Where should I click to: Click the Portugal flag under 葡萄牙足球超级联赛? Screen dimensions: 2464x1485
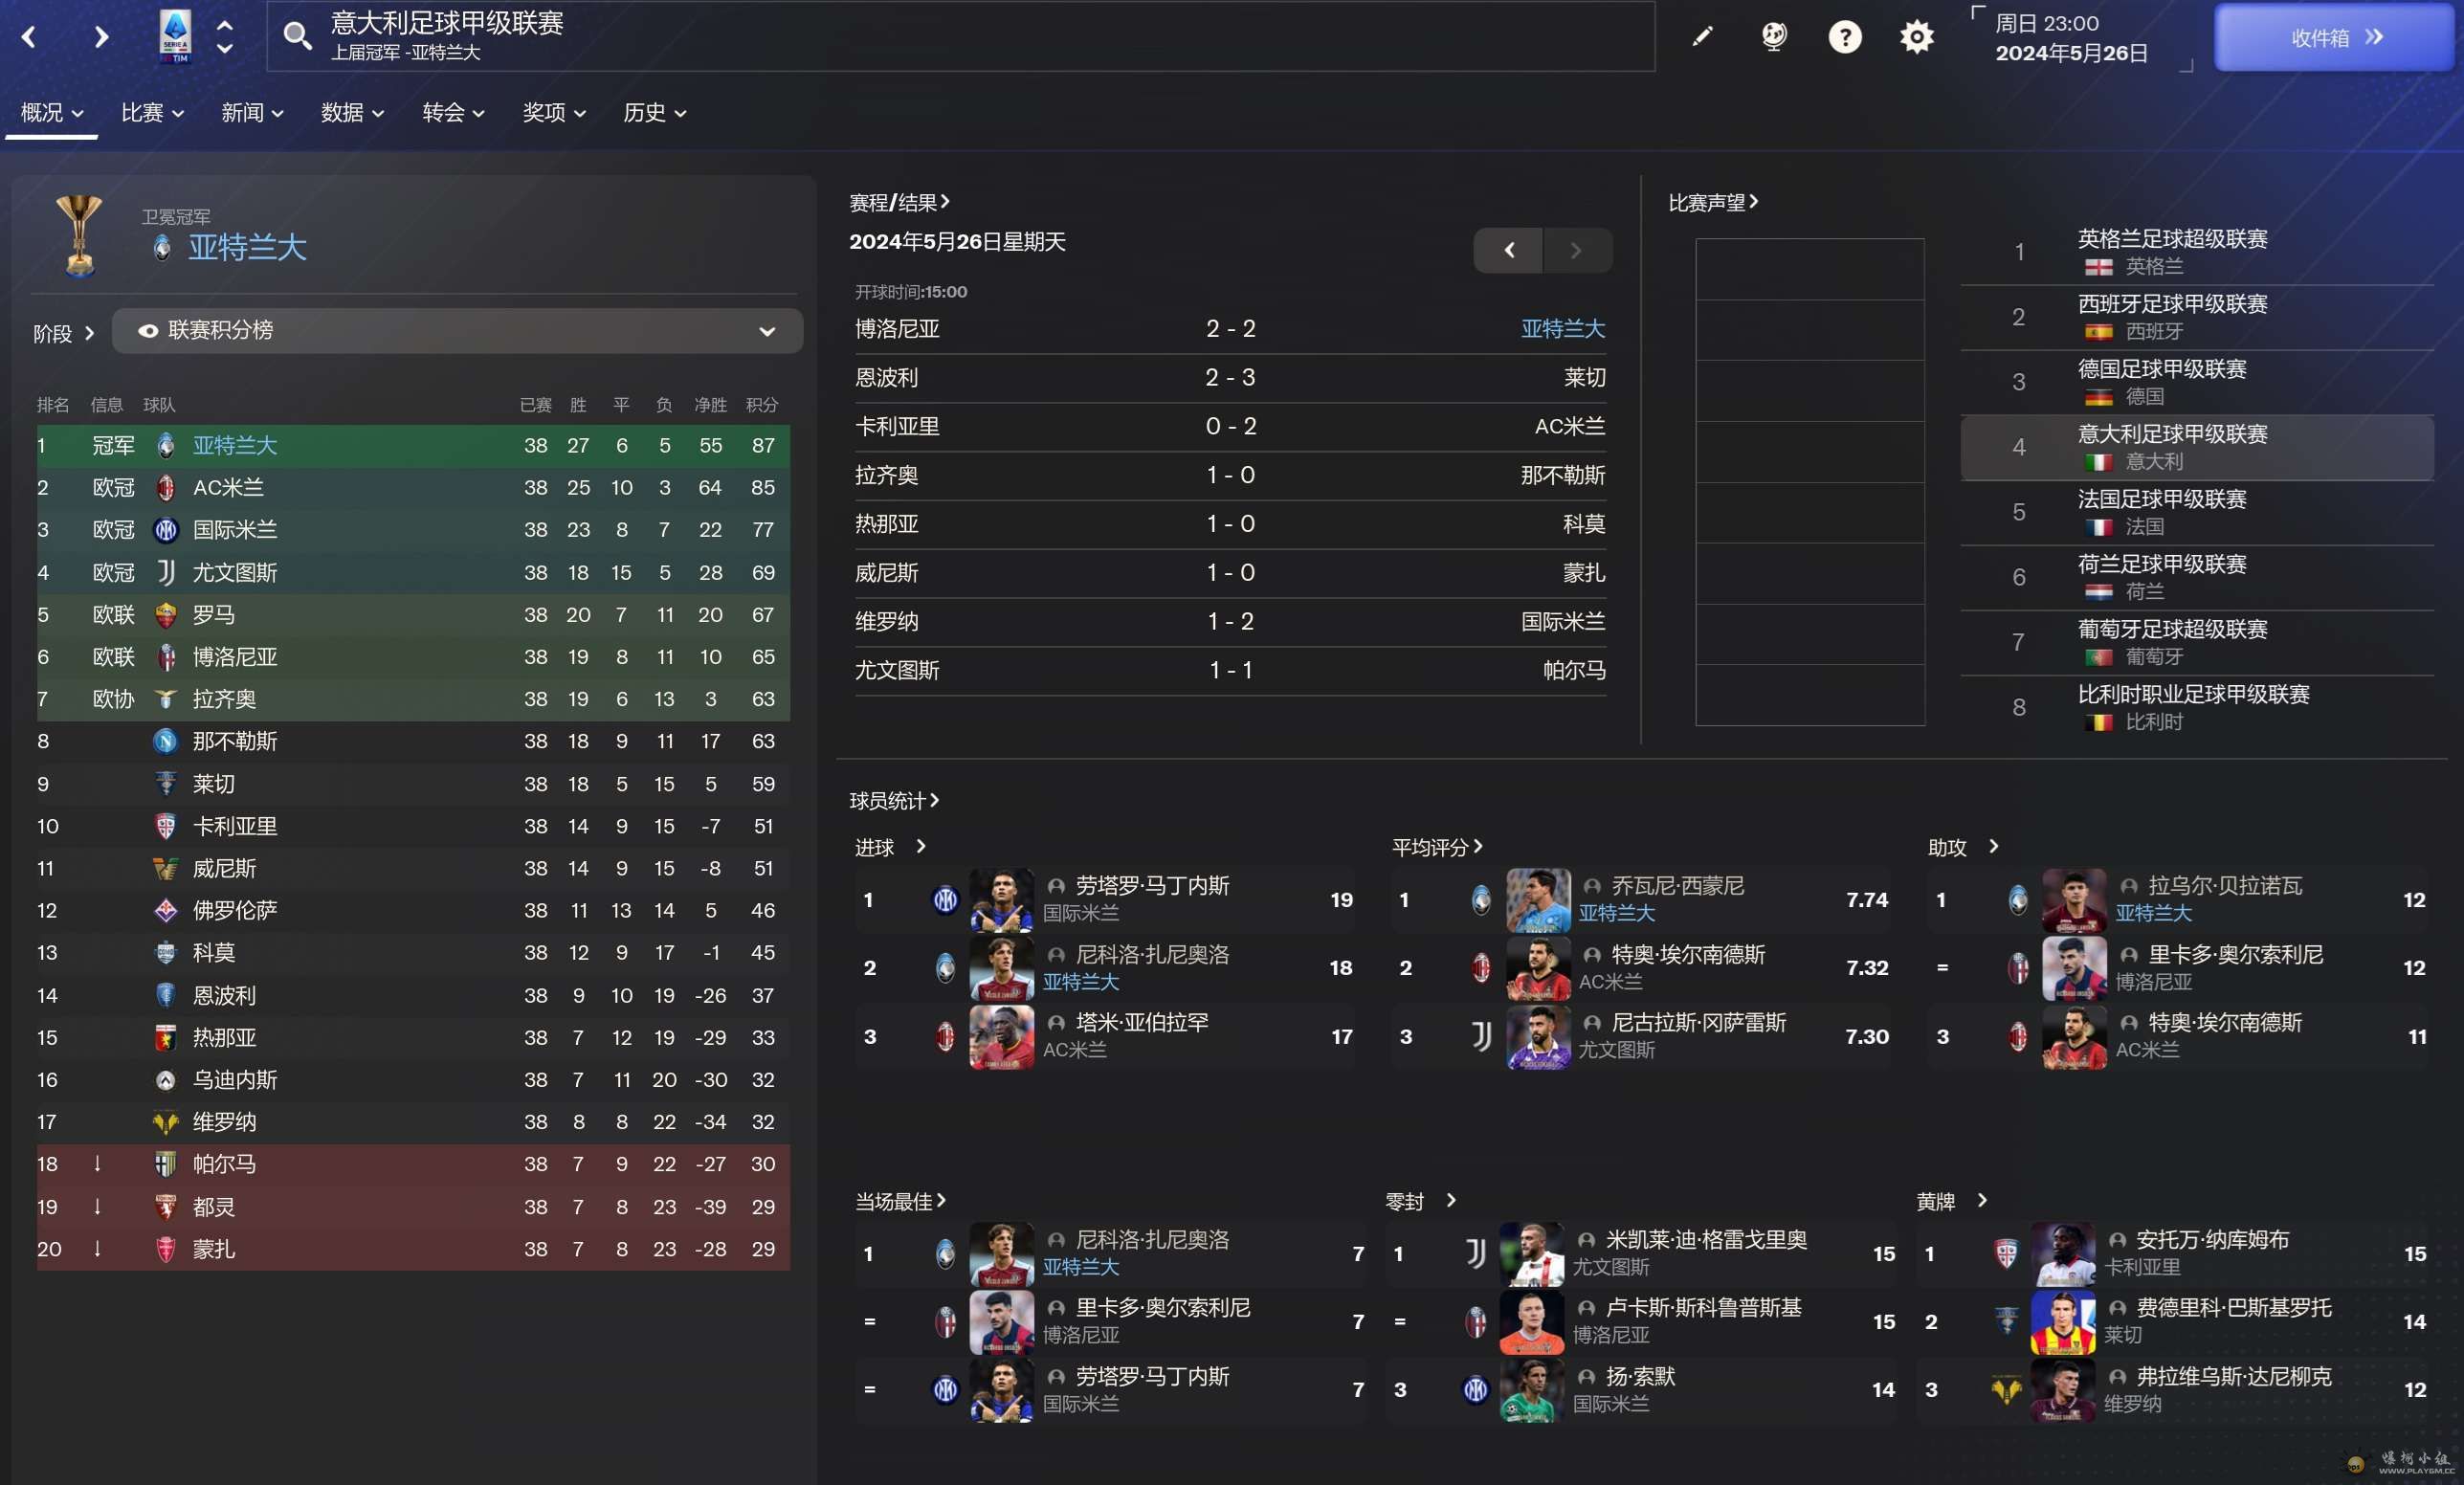tap(2098, 657)
